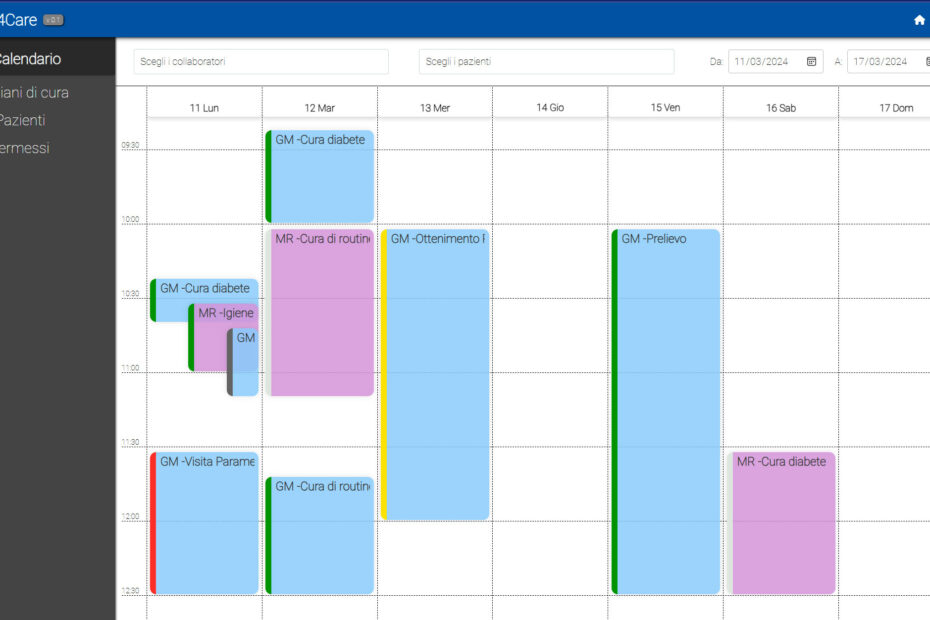Select the 17 Dom day header
Image resolution: width=930 pixels, height=620 pixels.
point(896,108)
